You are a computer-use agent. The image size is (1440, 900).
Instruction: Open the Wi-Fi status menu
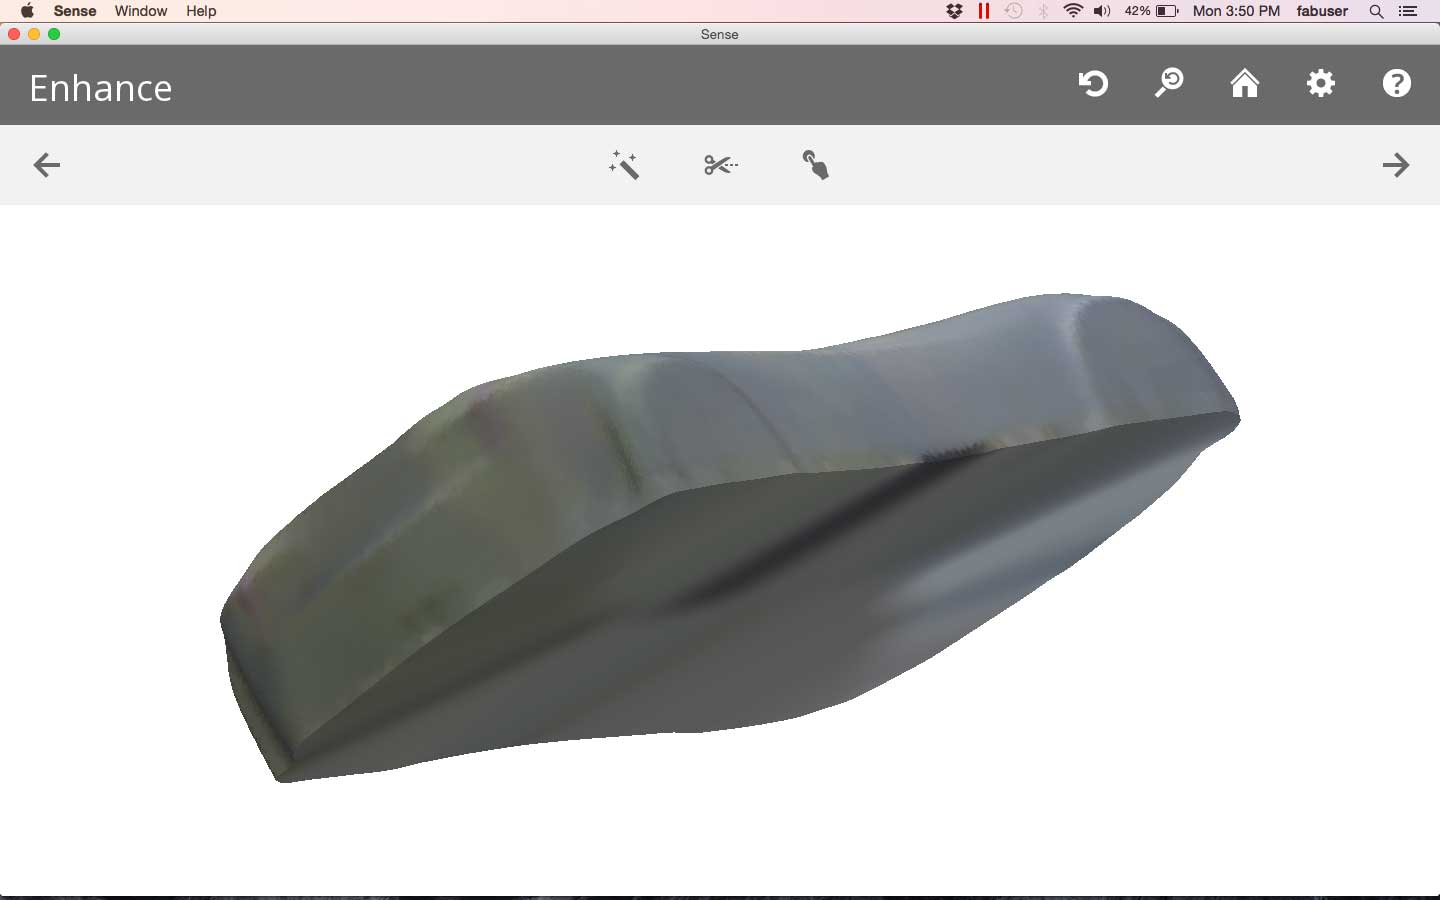1073,11
